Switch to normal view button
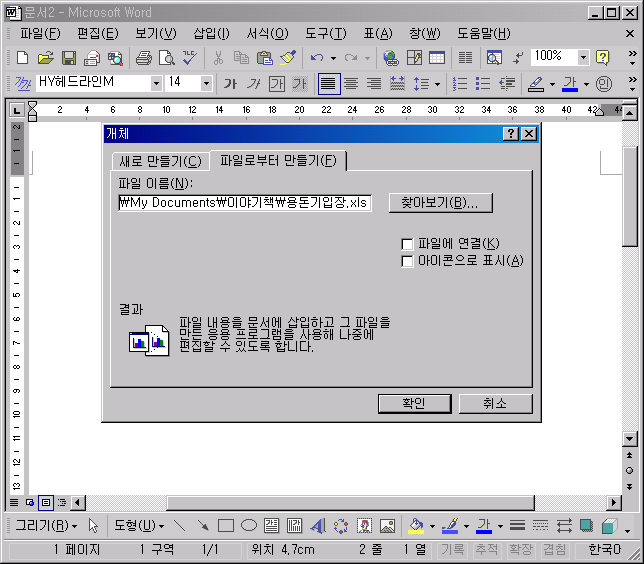 pyautogui.click(x=14, y=502)
